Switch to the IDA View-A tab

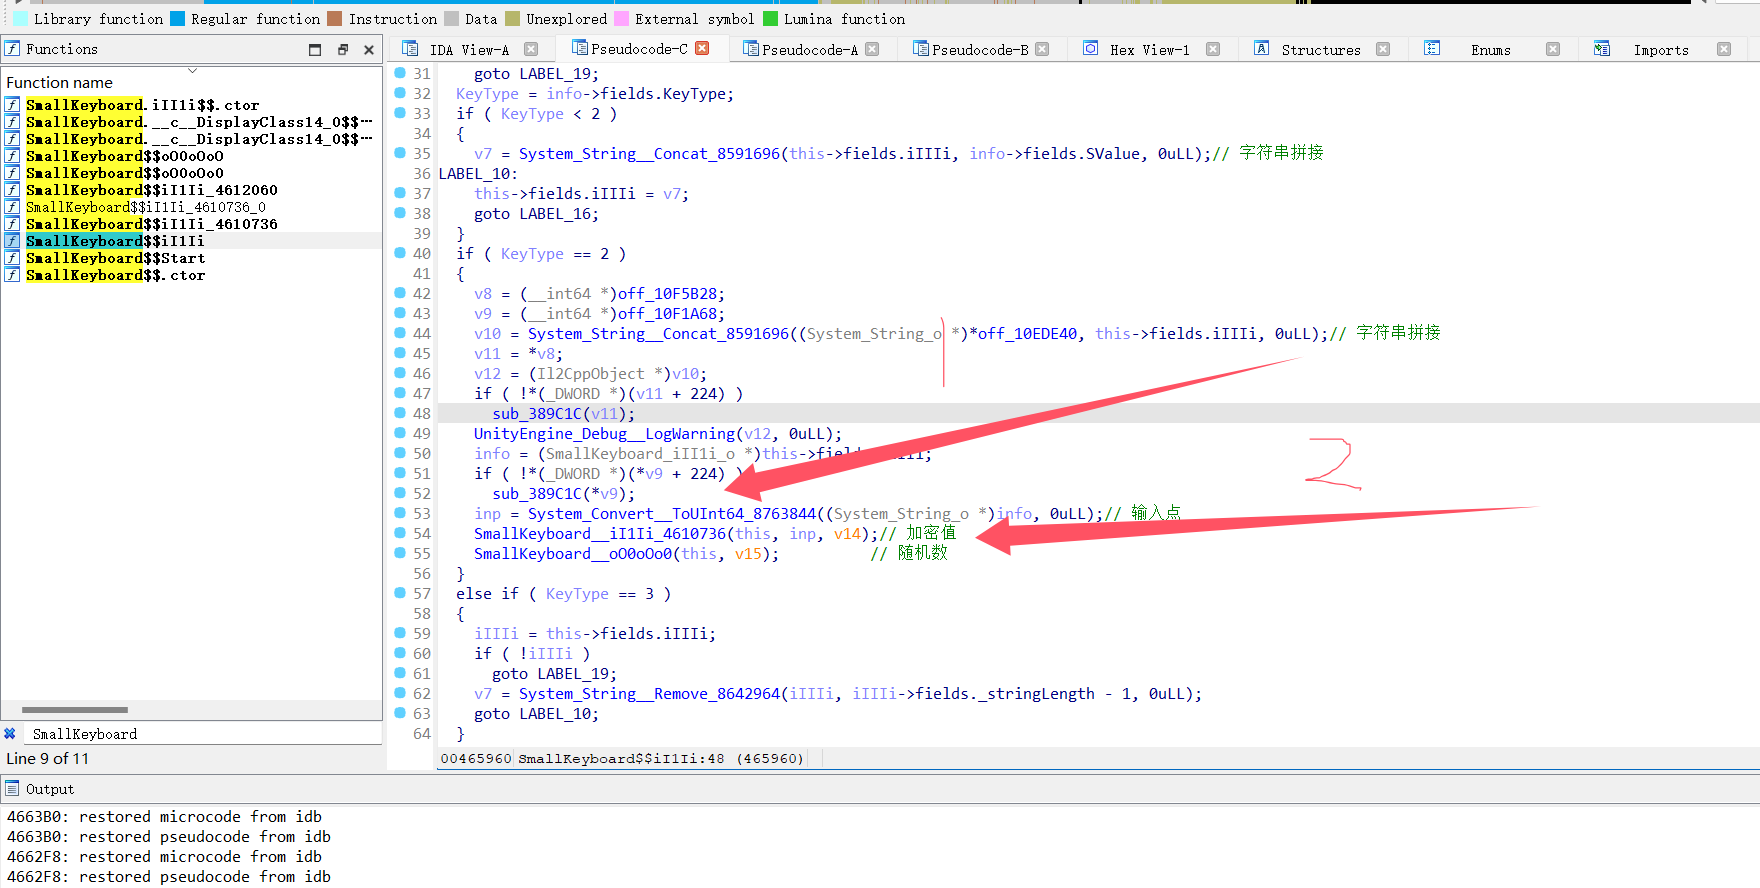(469, 50)
